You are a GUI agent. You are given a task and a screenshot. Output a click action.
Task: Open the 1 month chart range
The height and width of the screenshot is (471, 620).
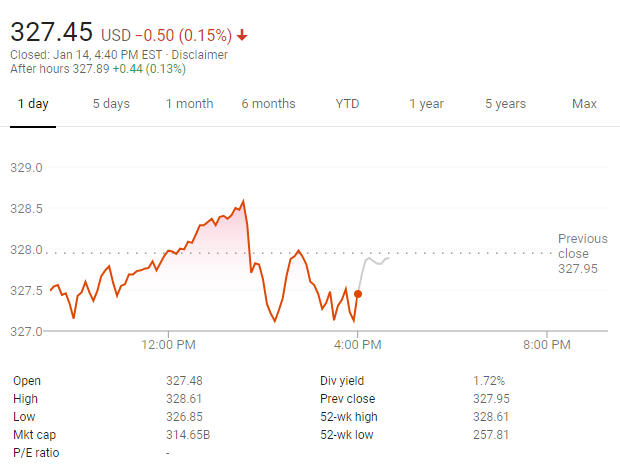[x=189, y=104]
